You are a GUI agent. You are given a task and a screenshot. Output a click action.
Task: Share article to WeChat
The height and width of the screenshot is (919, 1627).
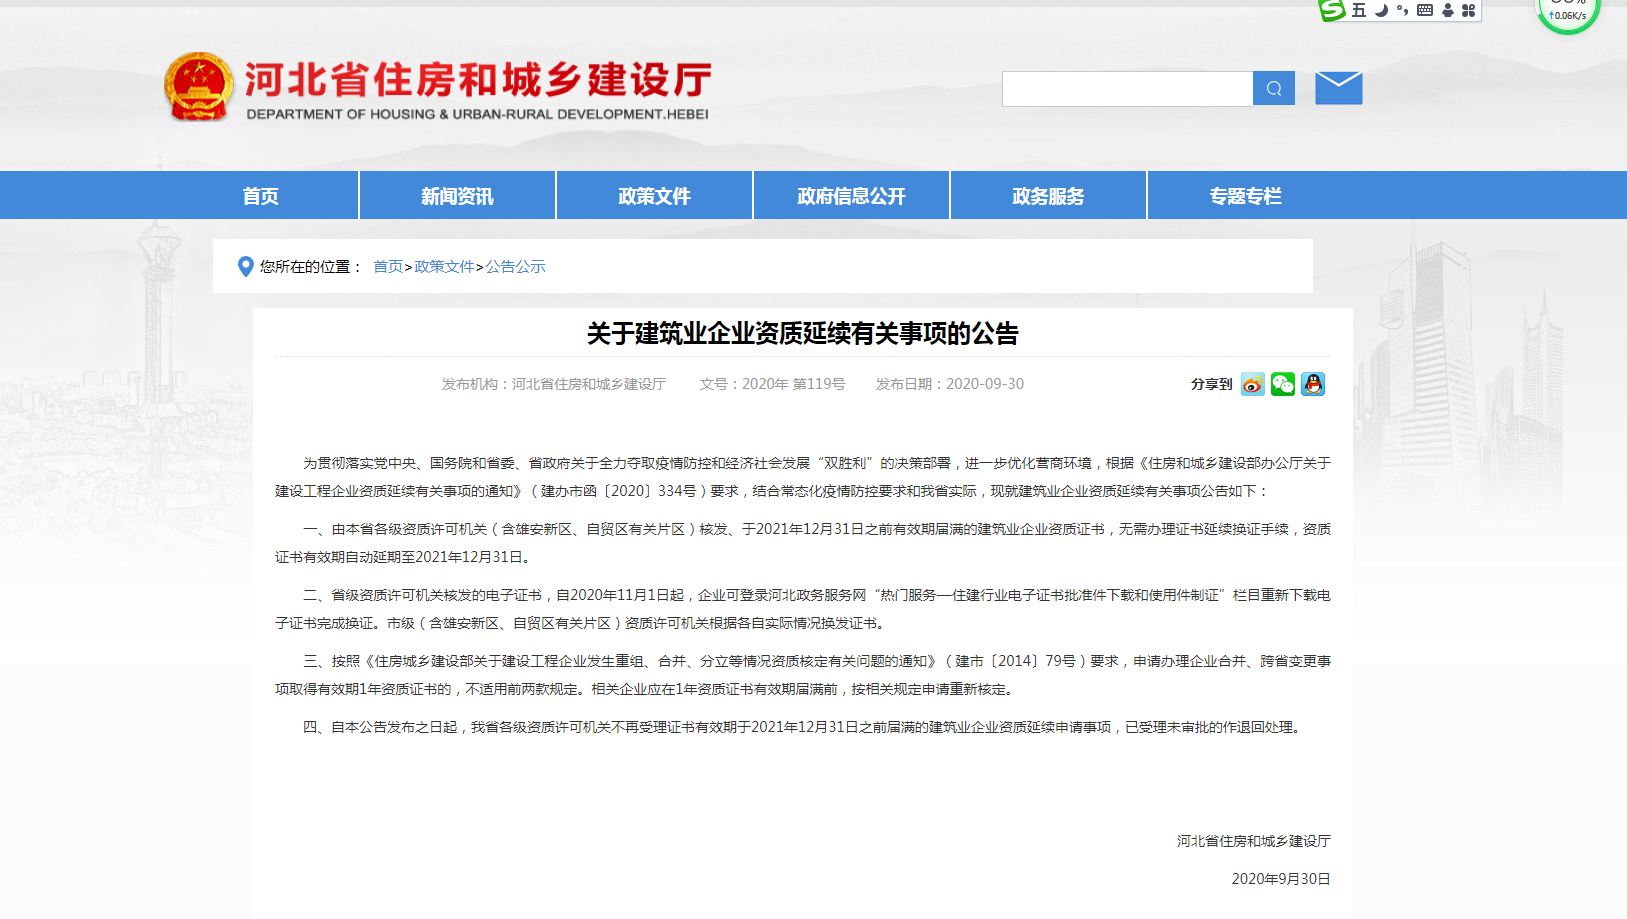(x=1283, y=384)
